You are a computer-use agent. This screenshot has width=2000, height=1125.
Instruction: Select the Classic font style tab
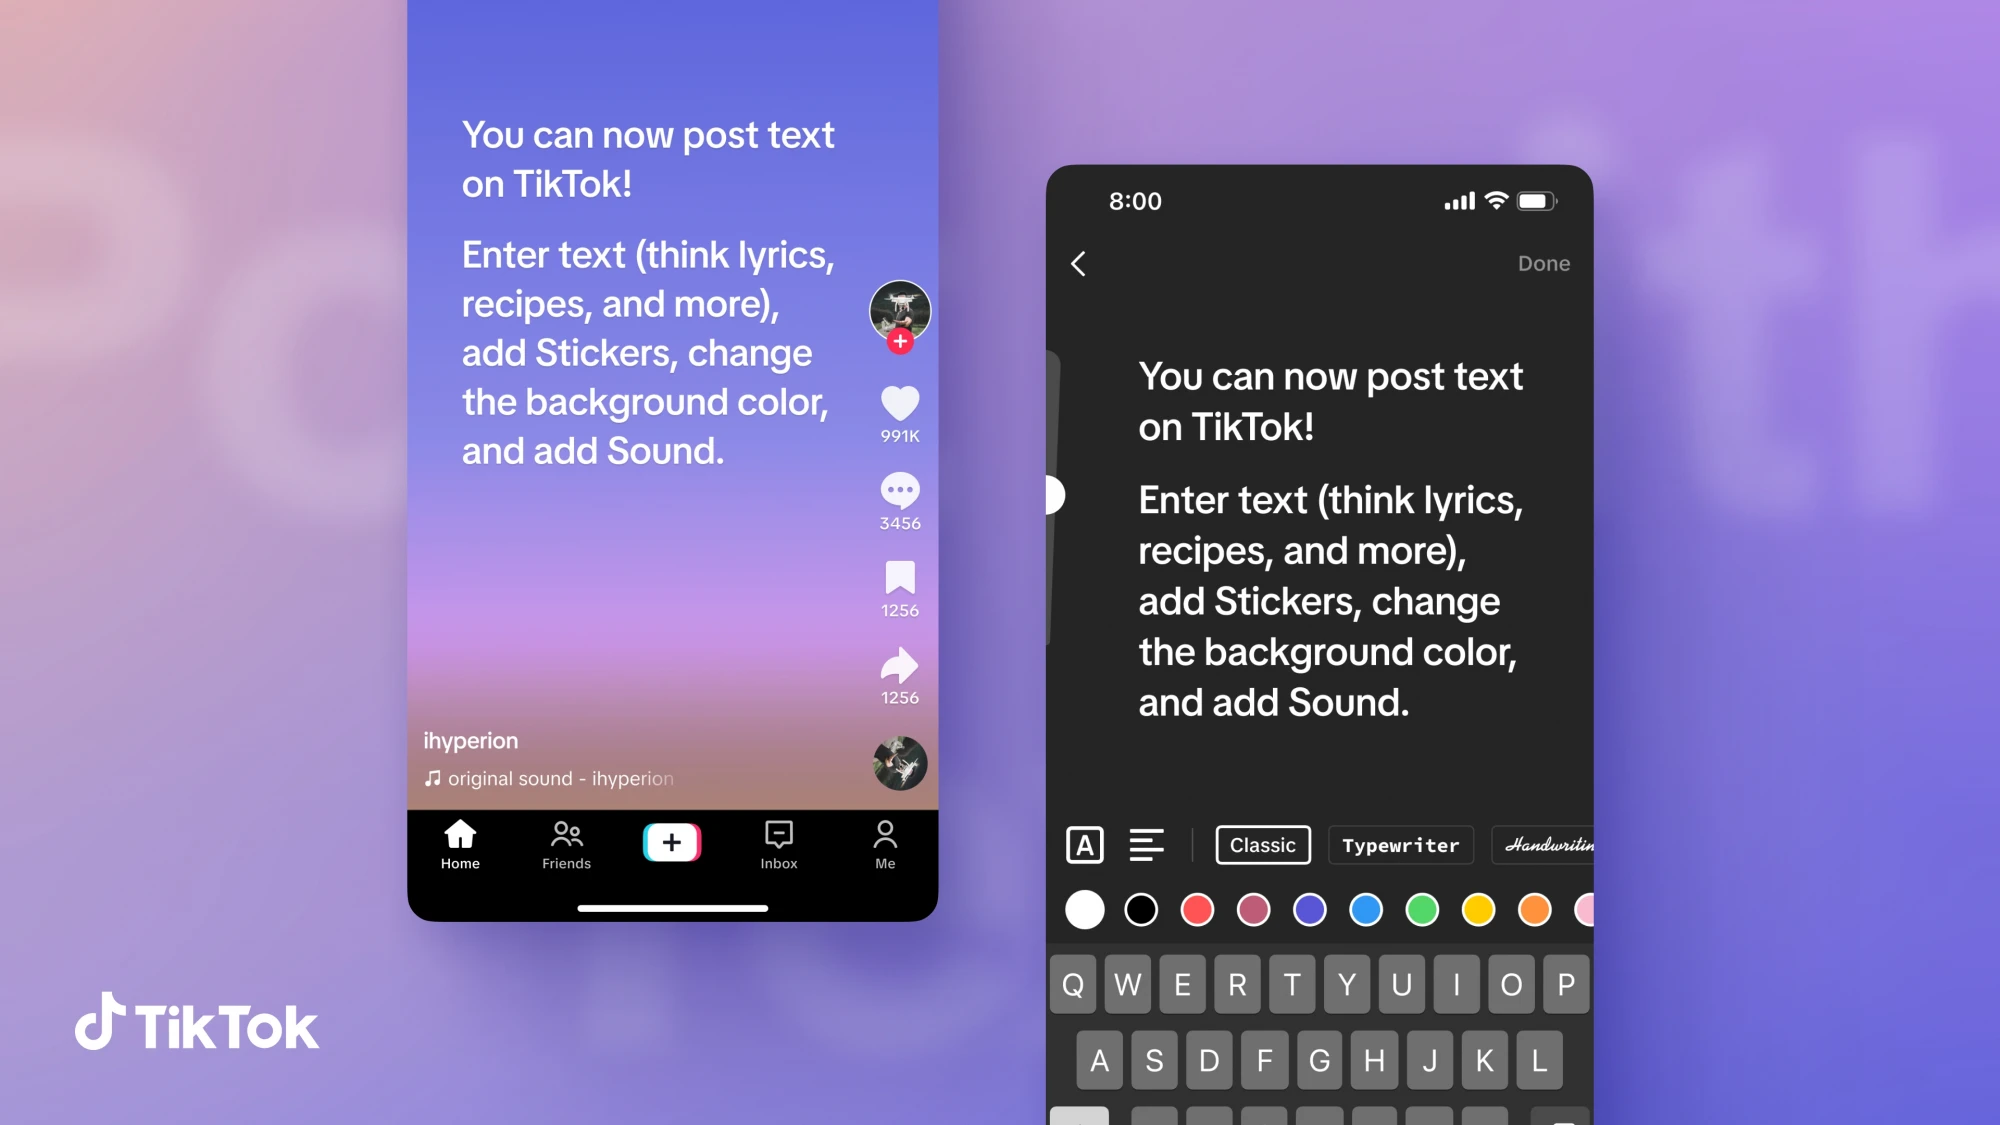(x=1262, y=843)
